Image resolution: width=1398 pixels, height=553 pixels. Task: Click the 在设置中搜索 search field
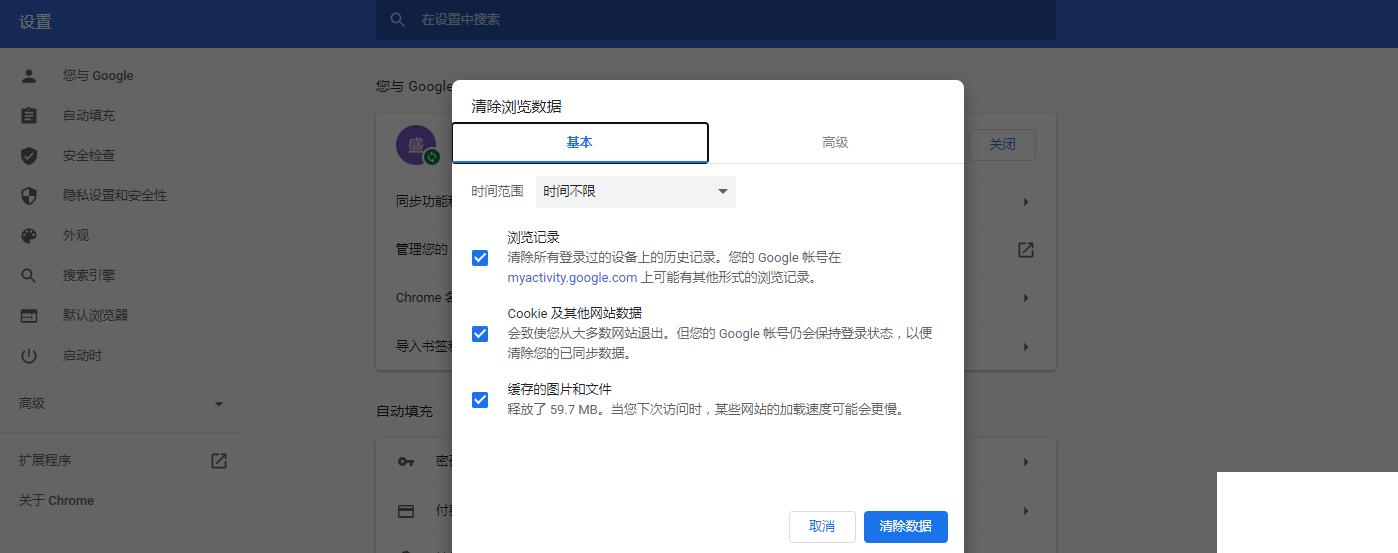716,20
